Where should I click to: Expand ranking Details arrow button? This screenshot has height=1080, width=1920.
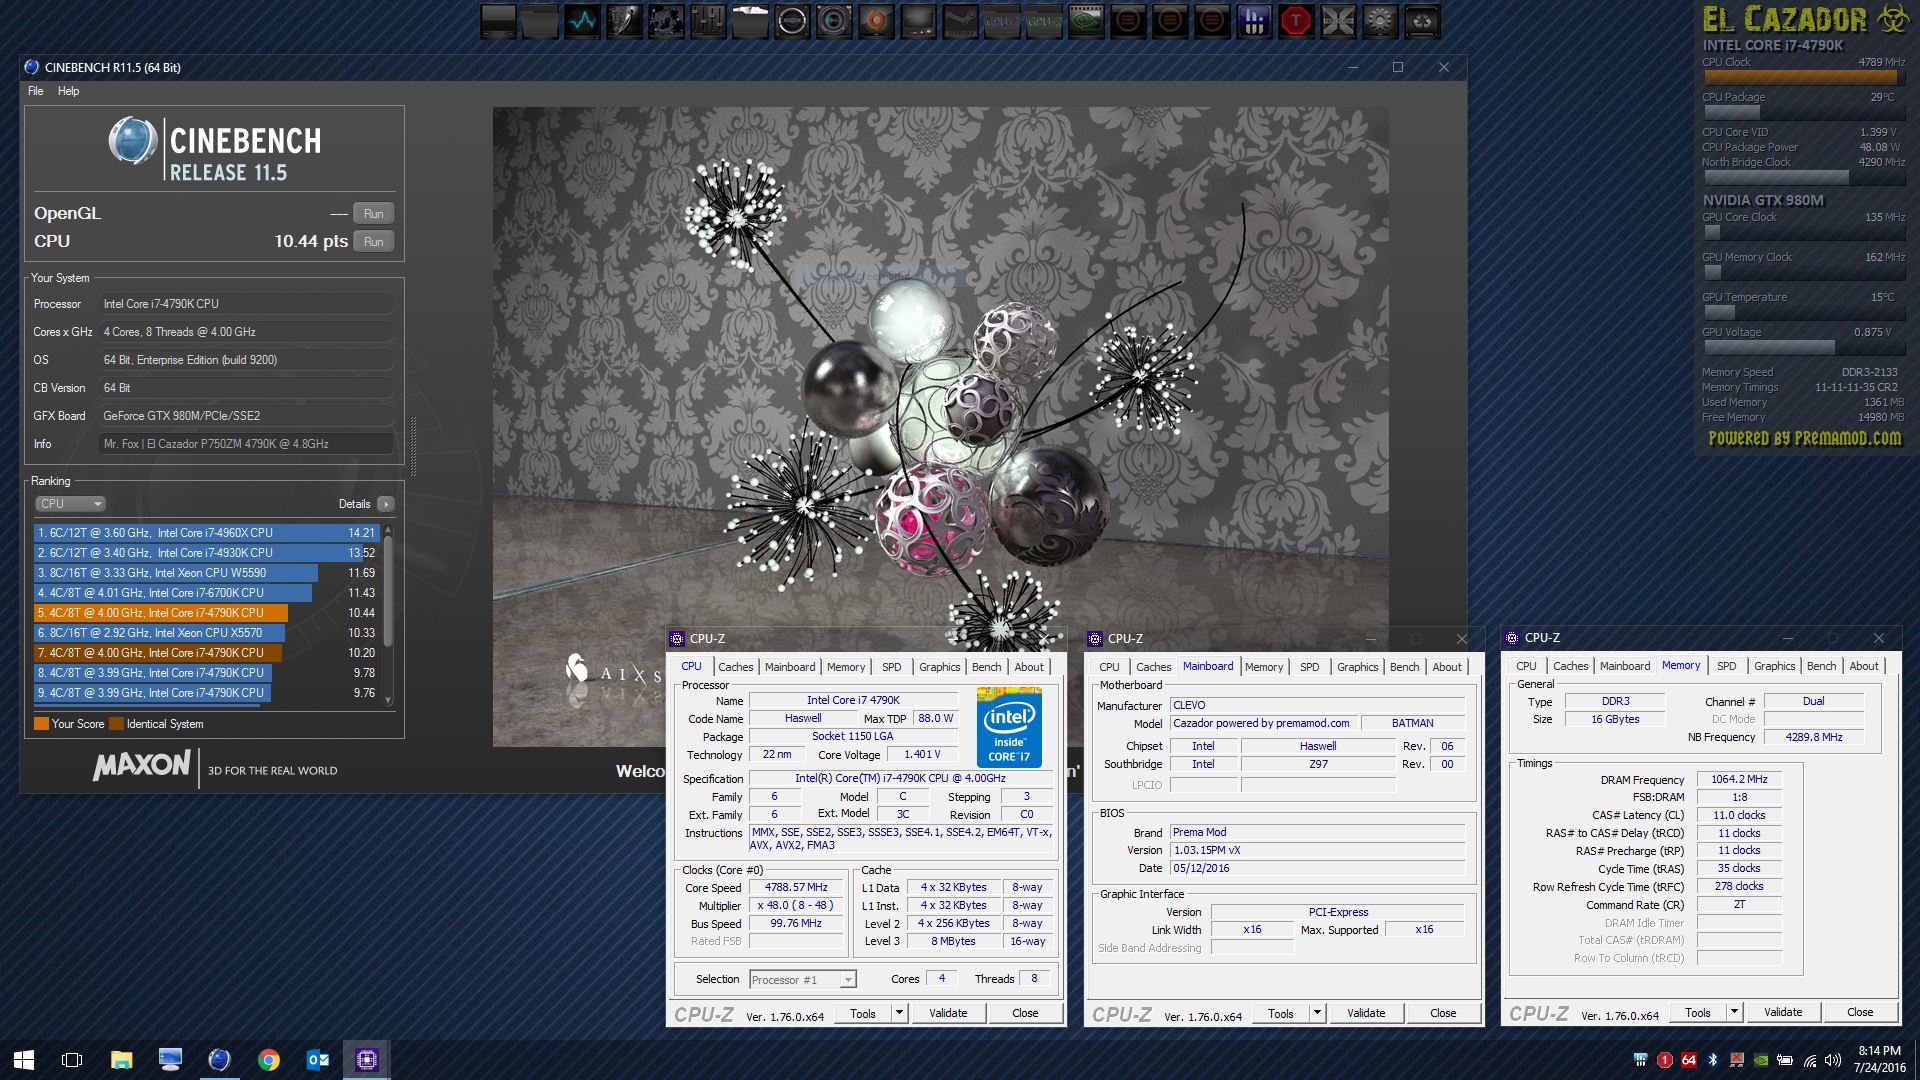(x=386, y=504)
